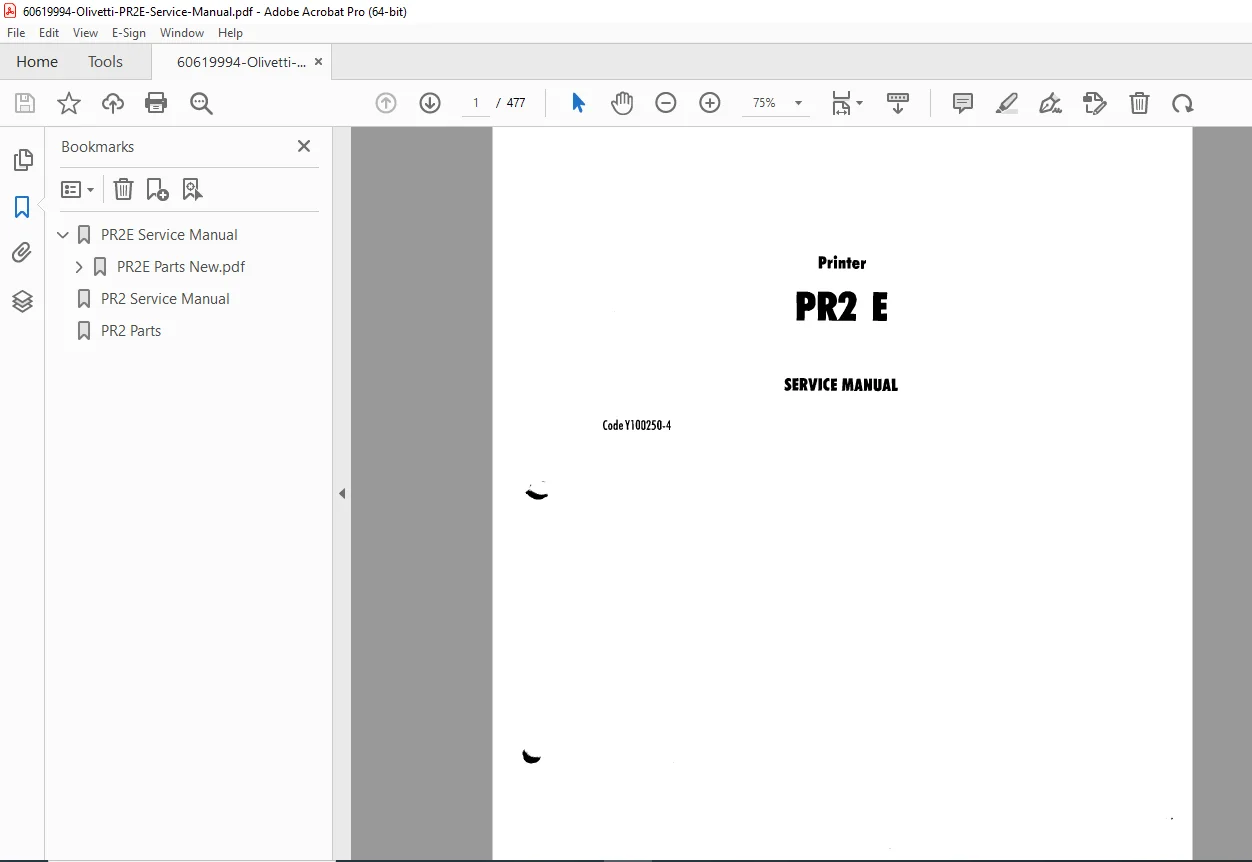Delete the selected bookmark
The width and height of the screenshot is (1252, 862).
pos(122,189)
